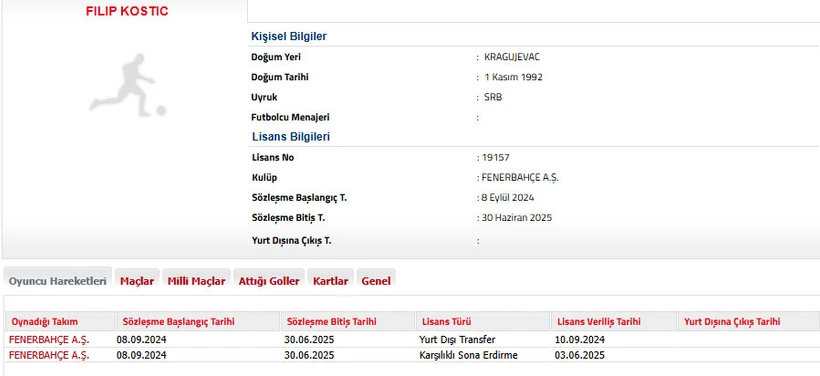Click the Sözleşme Başlangıç T. label
Image resolution: width=820 pixels, height=376 pixels.
299,198
